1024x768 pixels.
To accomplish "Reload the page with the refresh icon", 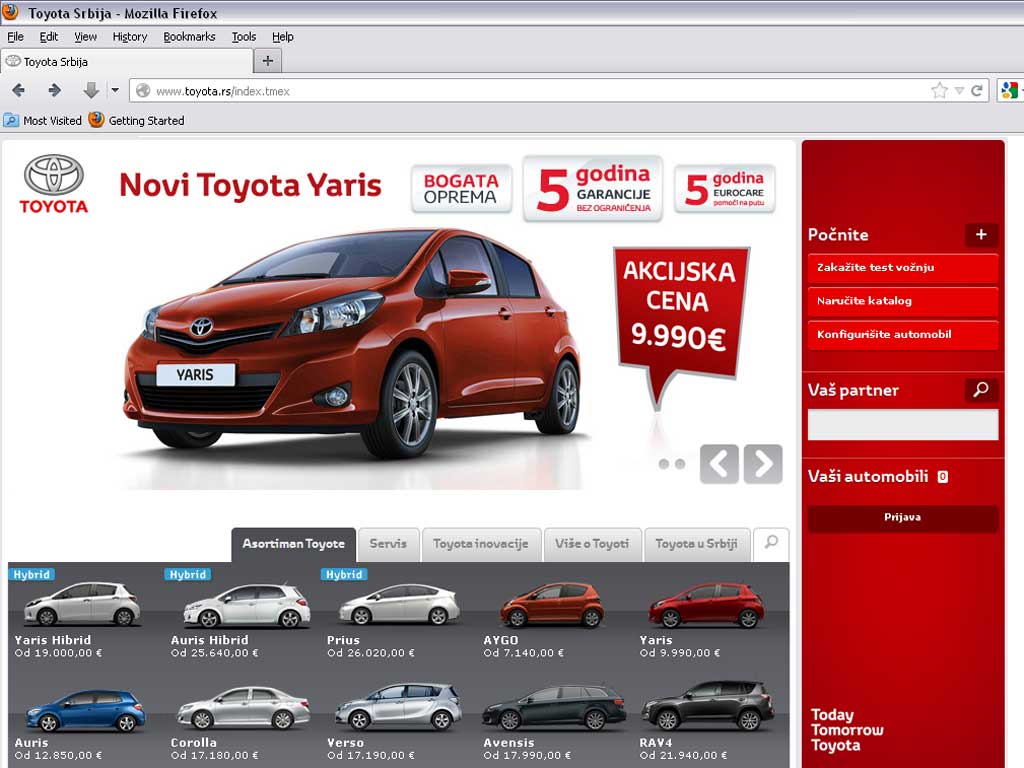I will pos(977,91).
